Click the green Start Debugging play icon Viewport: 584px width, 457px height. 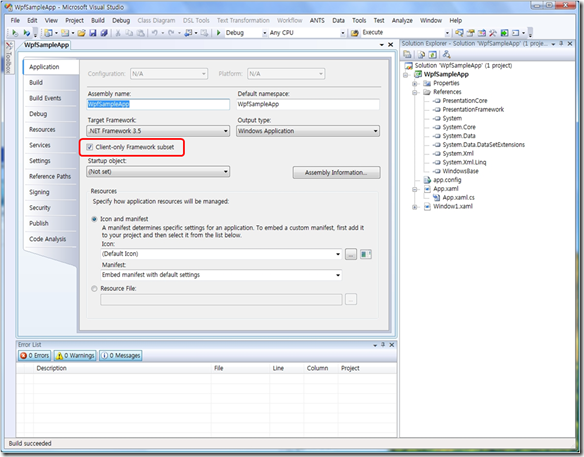click(219, 33)
